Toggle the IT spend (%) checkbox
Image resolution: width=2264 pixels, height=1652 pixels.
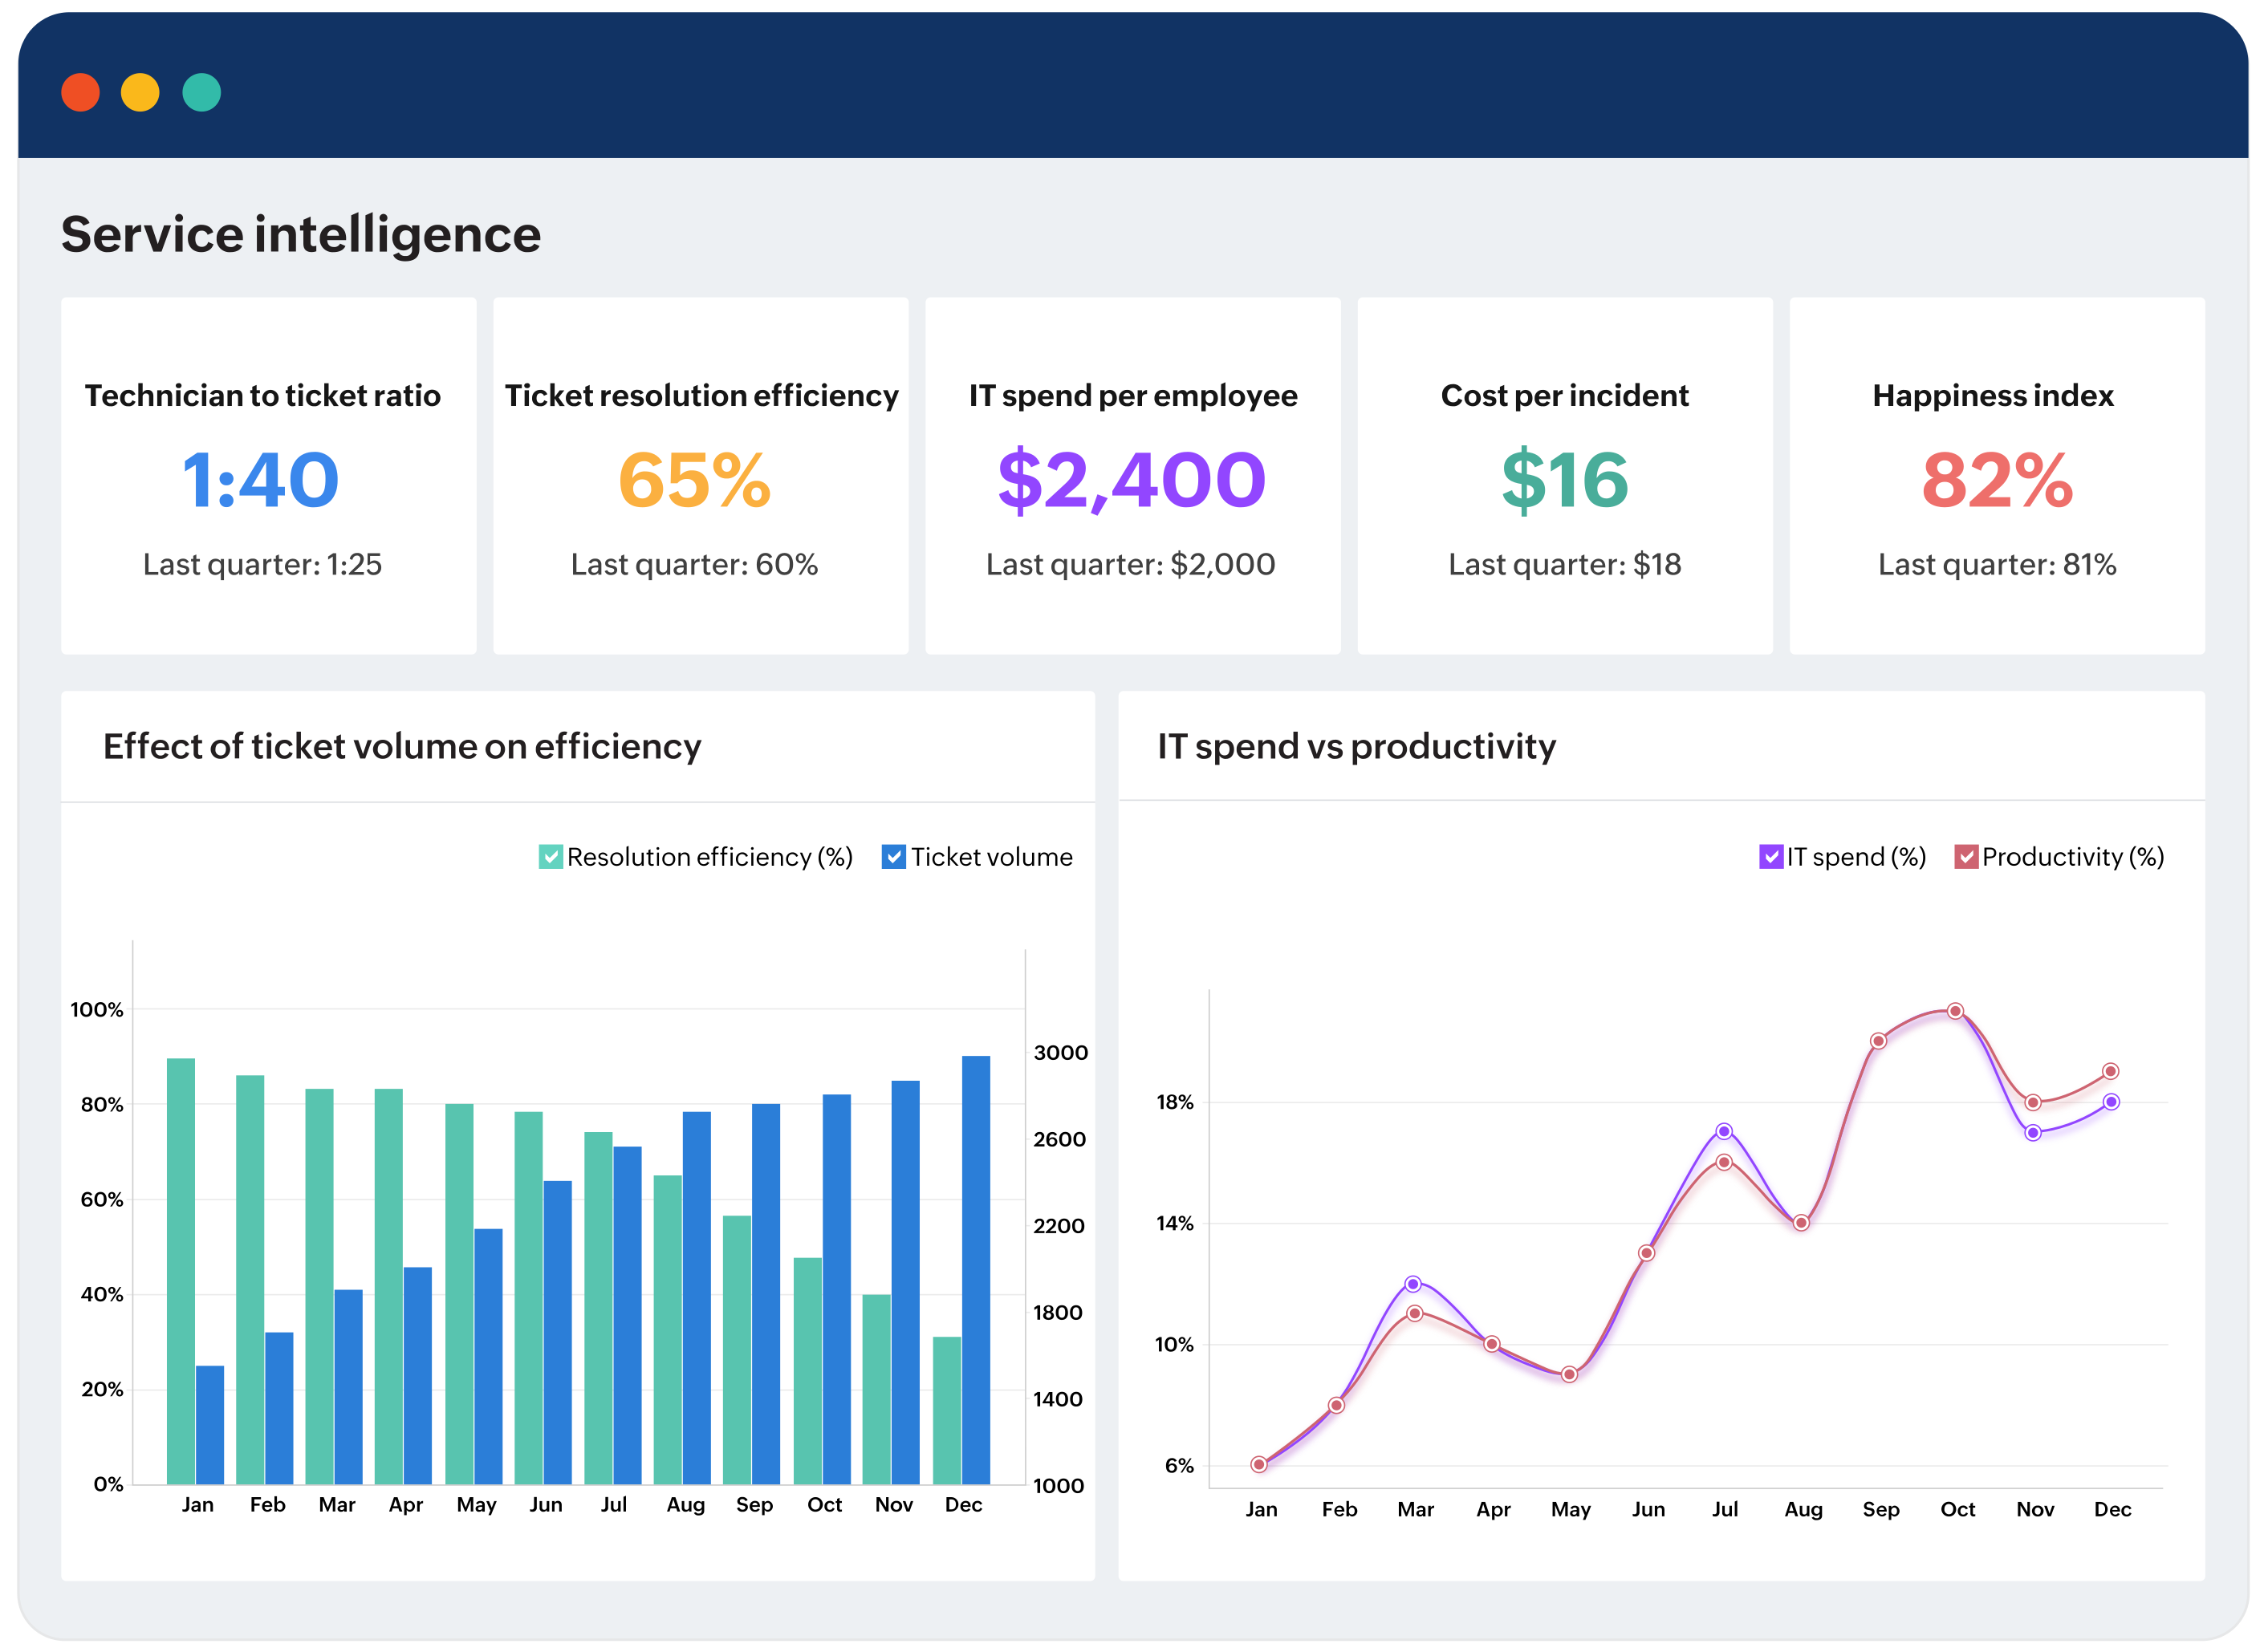pos(1770,857)
